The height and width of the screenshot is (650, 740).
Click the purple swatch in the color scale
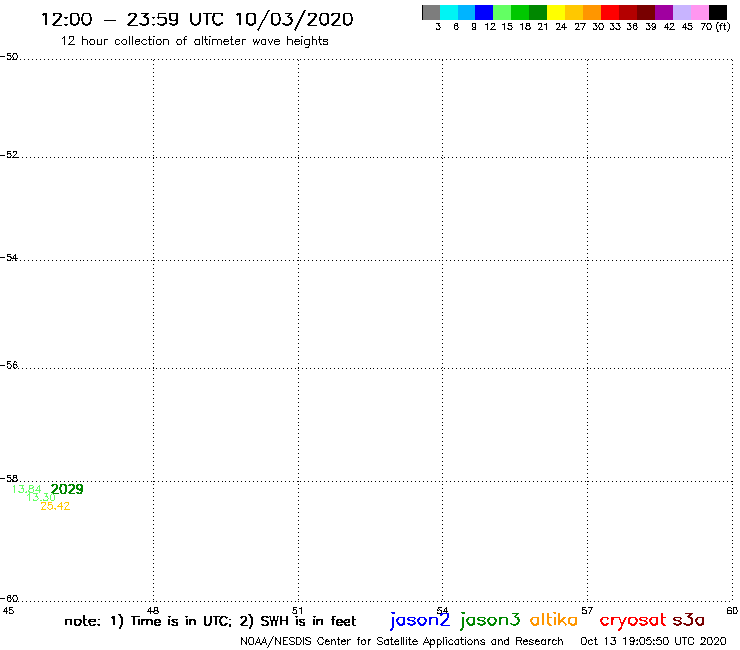click(x=664, y=12)
